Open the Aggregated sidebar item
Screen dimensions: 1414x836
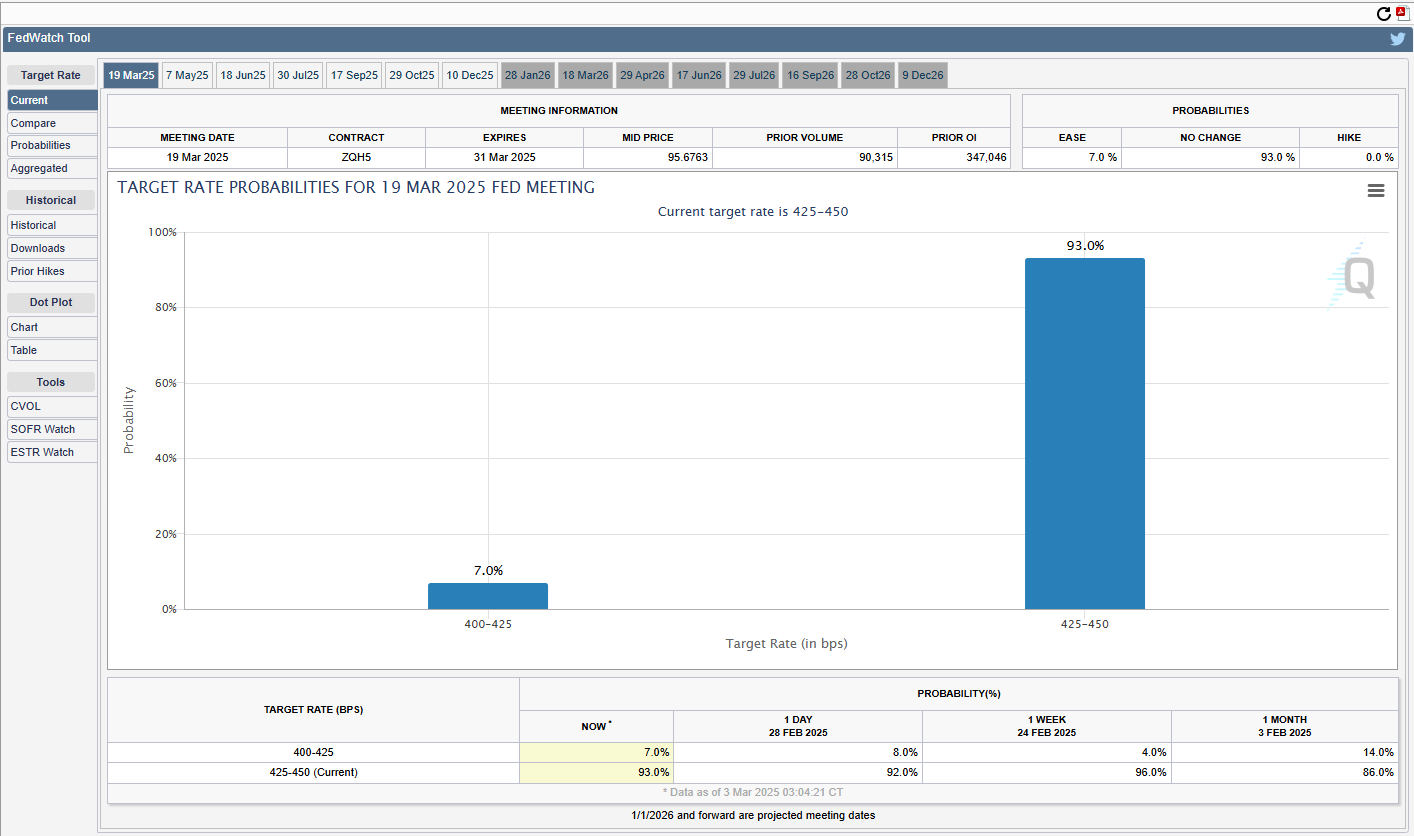52,168
